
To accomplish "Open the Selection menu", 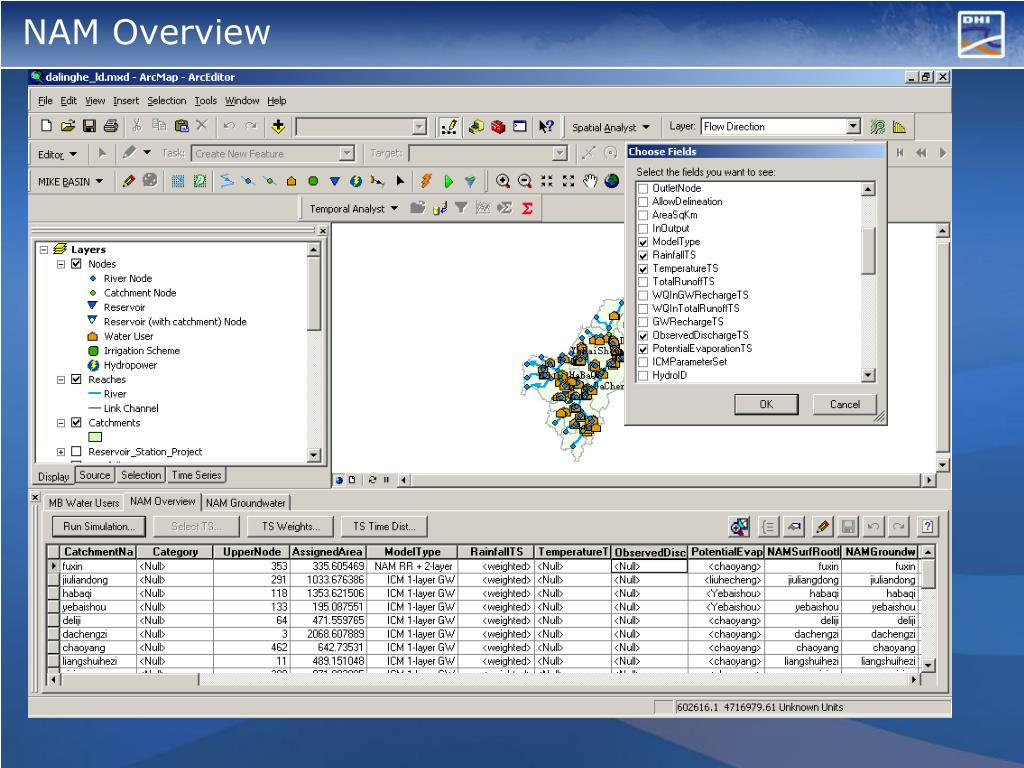I will click(x=167, y=101).
